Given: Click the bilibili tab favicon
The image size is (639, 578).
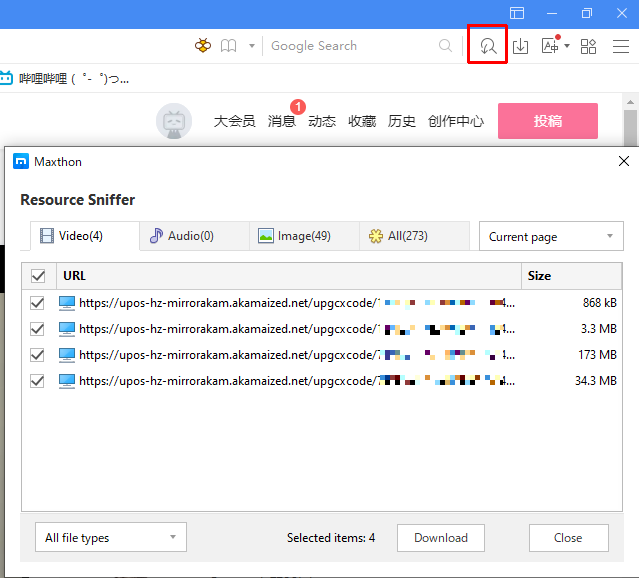Looking at the screenshot, I should (x=7, y=78).
